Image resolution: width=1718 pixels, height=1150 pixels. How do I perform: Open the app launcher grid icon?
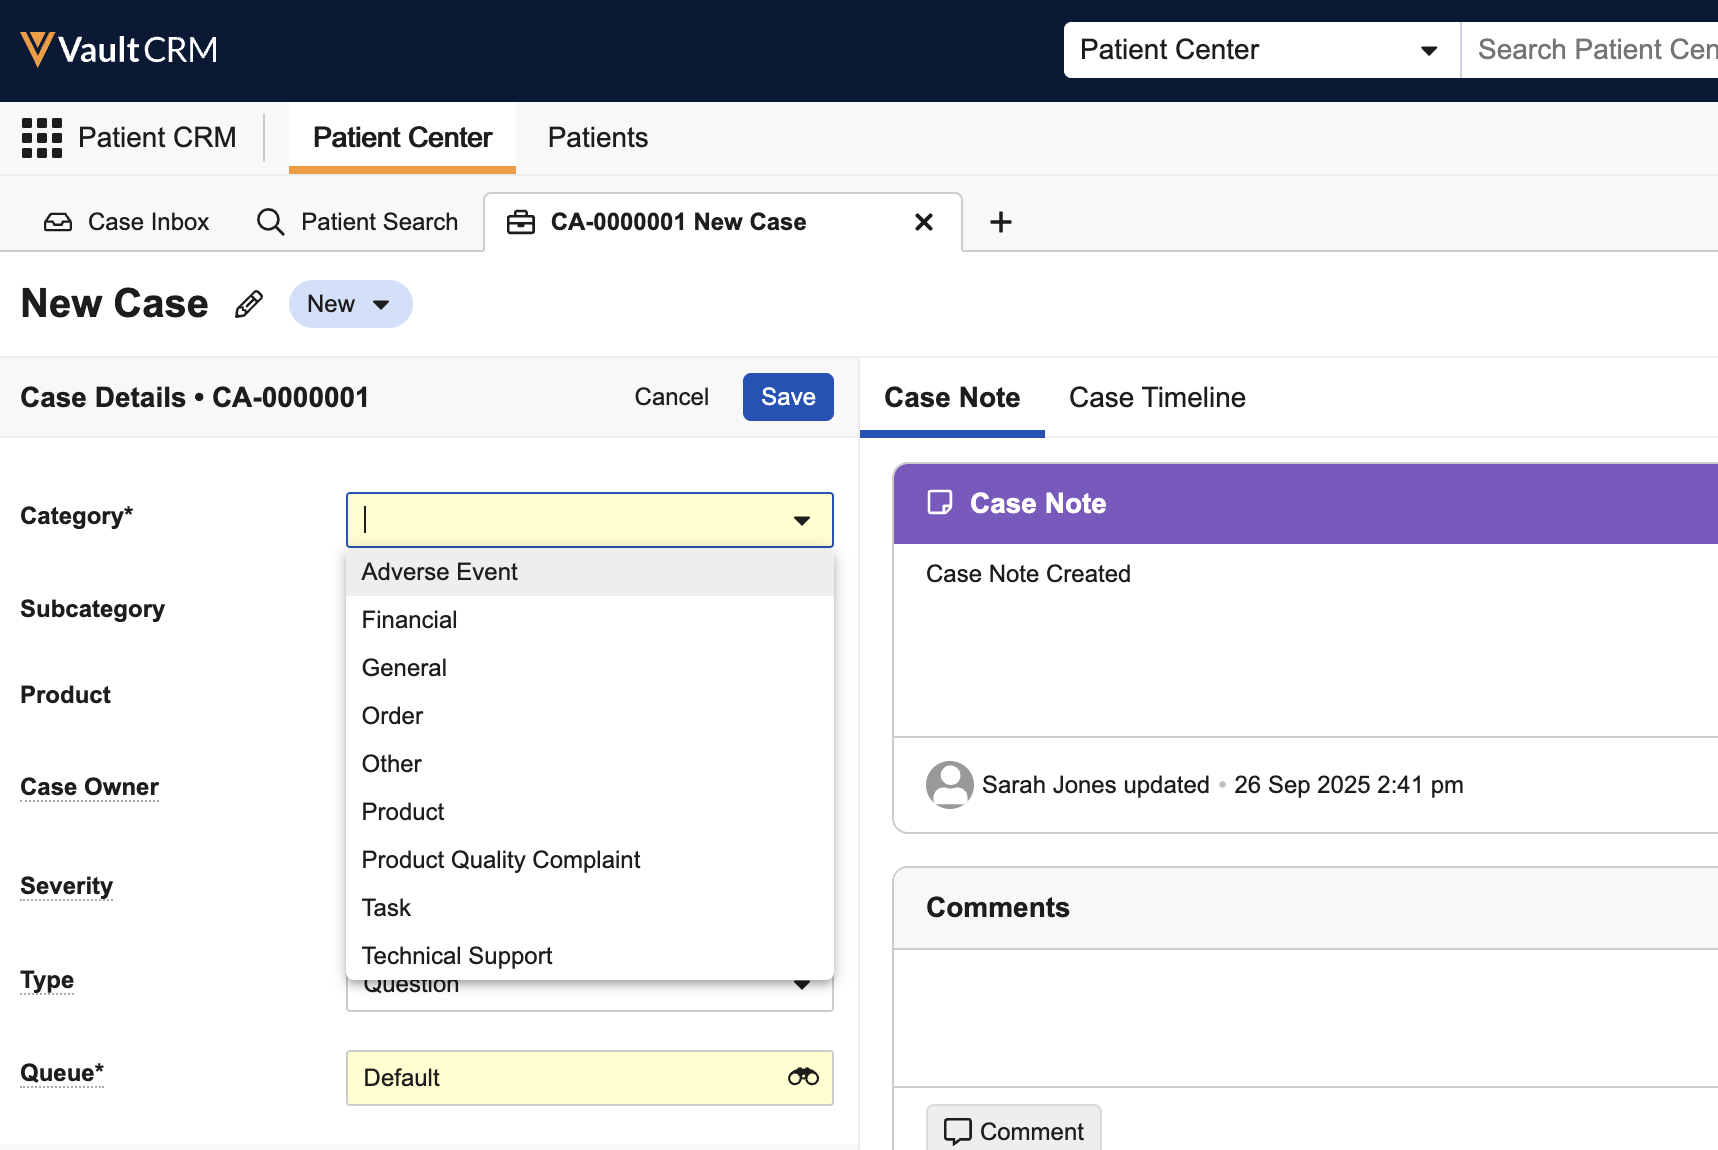(42, 138)
